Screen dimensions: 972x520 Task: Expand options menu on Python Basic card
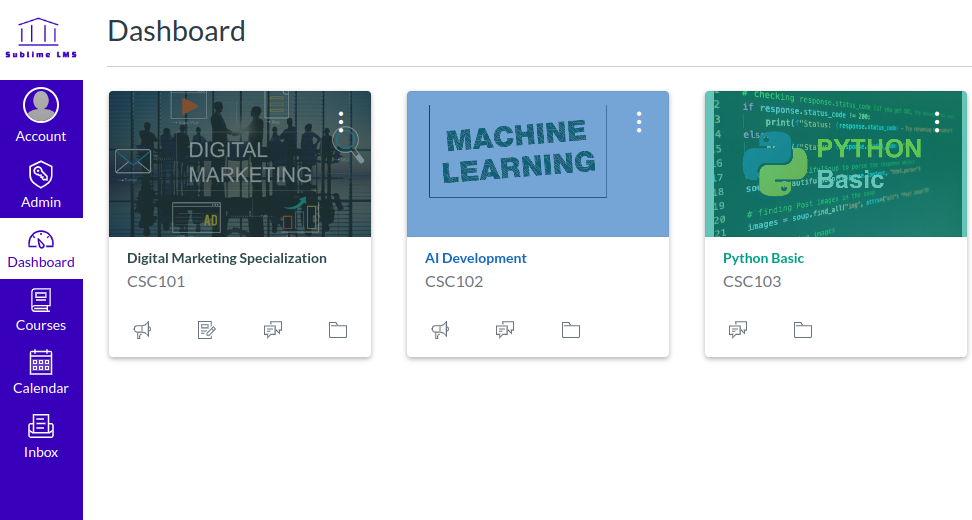(937, 122)
